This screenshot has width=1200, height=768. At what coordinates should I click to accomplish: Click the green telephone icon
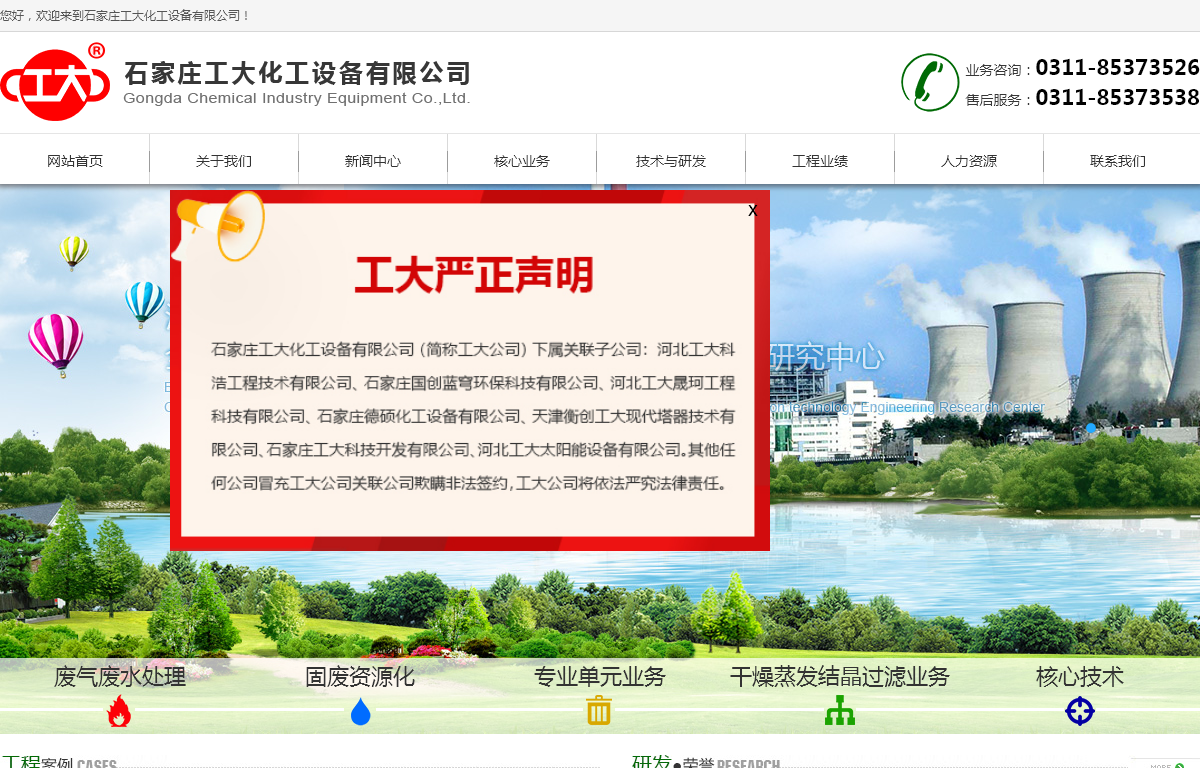[x=930, y=82]
